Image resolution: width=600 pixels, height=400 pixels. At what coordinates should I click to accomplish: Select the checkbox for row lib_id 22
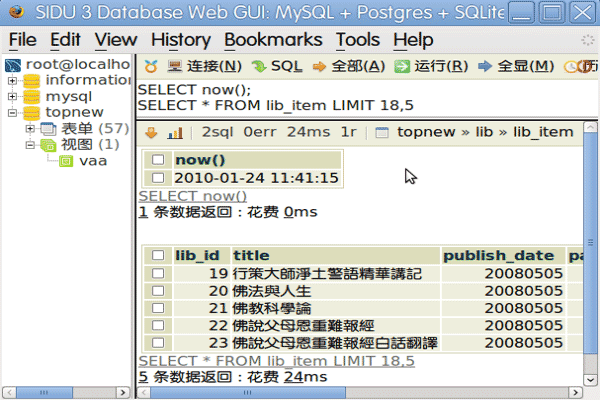(x=158, y=325)
